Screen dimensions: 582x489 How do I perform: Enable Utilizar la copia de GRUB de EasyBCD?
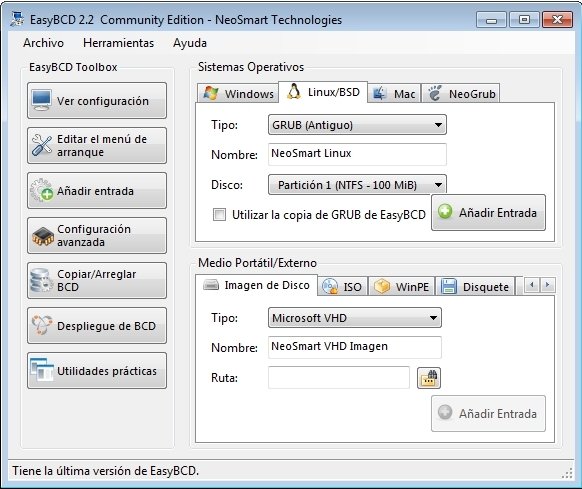click(x=219, y=214)
